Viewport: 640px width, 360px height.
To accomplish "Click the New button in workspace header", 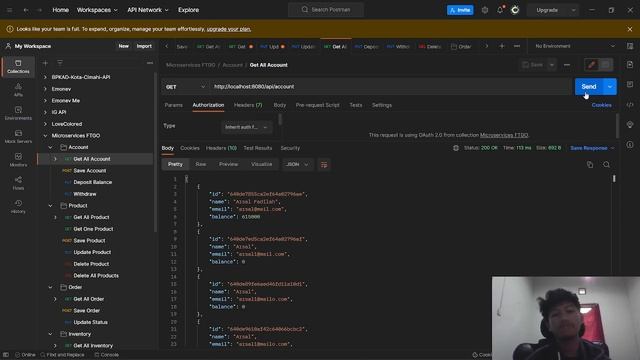I will (x=124, y=46).
